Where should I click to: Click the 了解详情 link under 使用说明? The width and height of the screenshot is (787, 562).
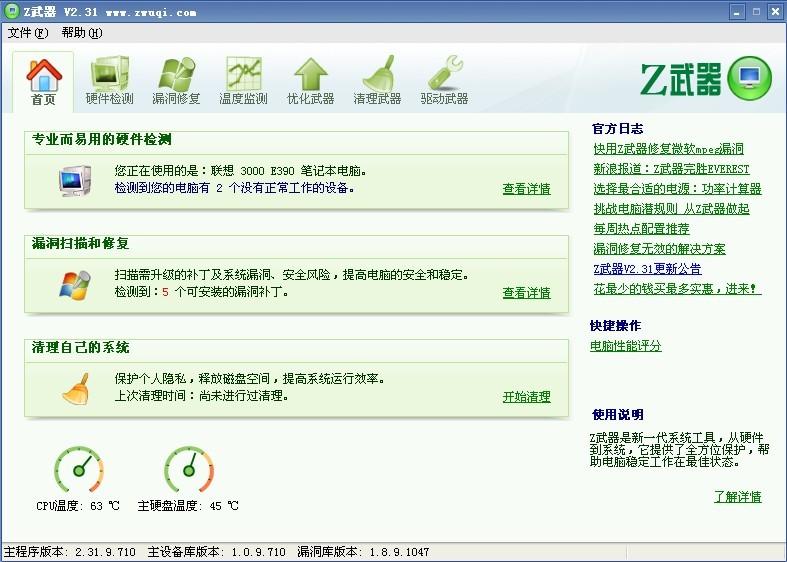[738, 497]
